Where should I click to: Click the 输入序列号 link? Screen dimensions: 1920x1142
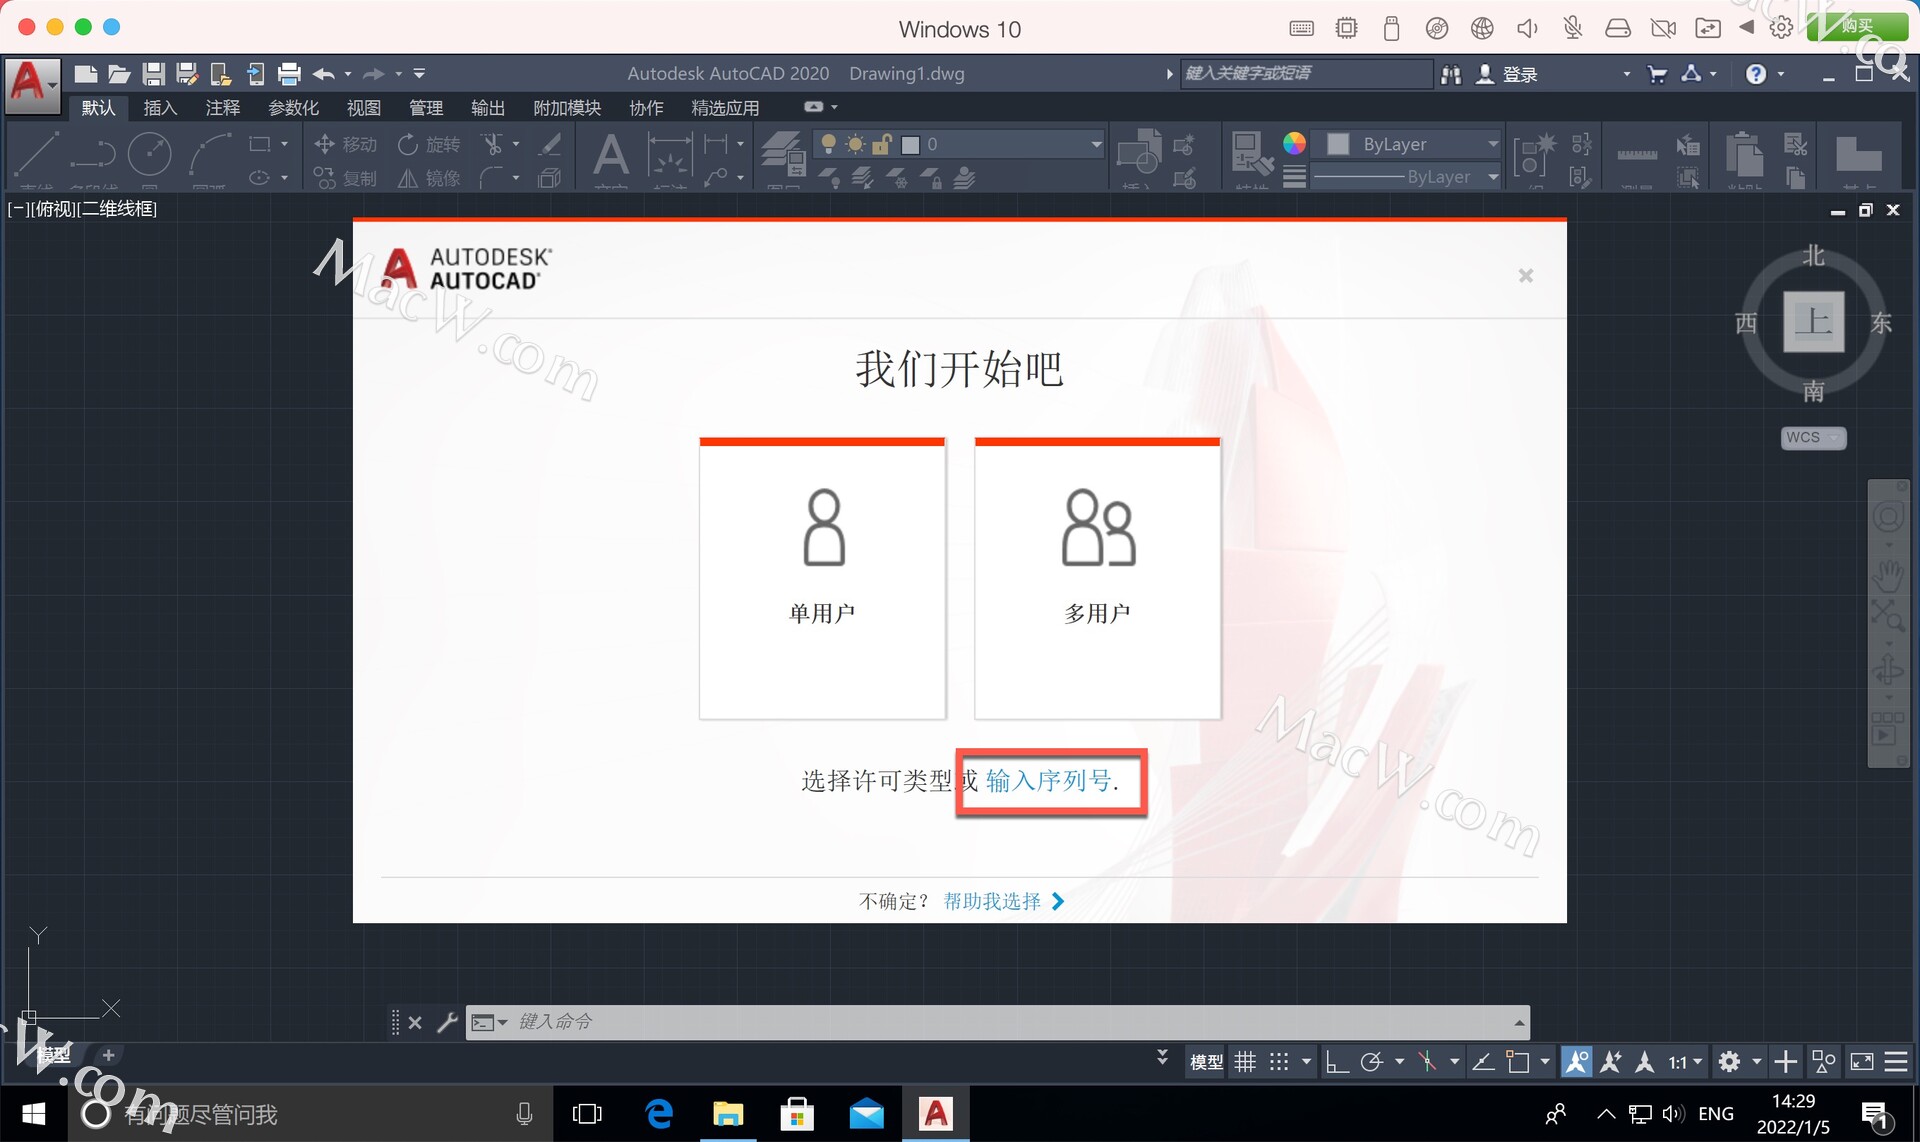point(1048,781)
